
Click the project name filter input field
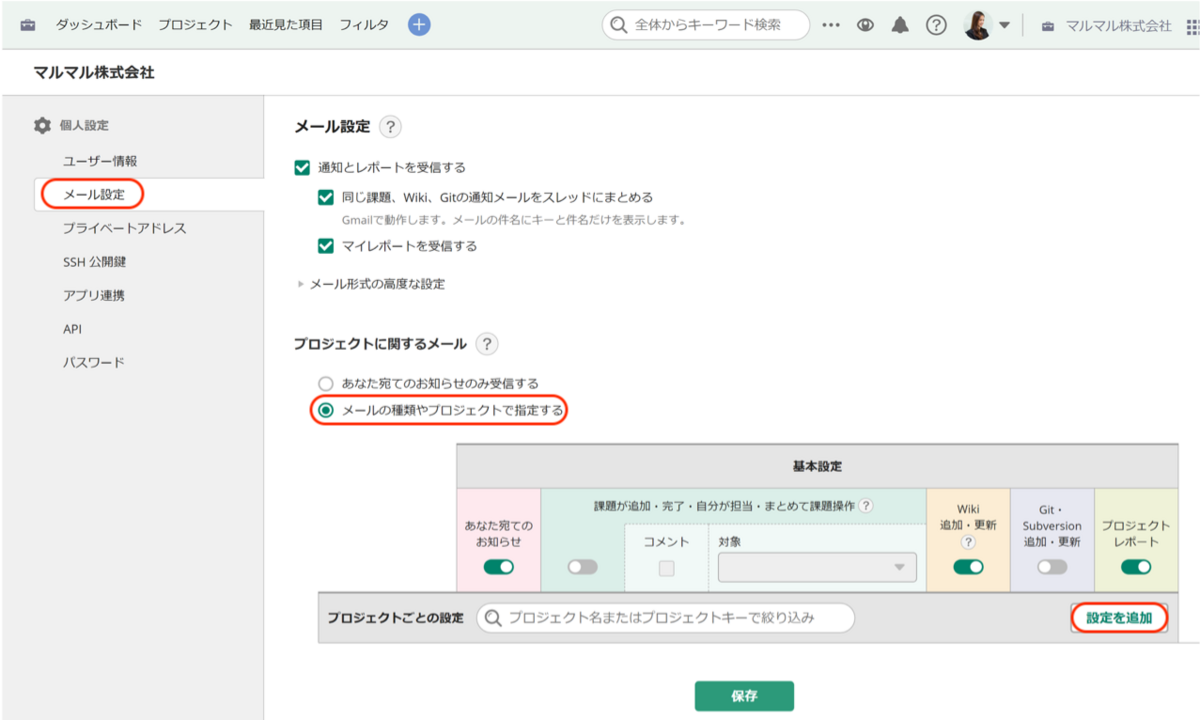(665, 618)
